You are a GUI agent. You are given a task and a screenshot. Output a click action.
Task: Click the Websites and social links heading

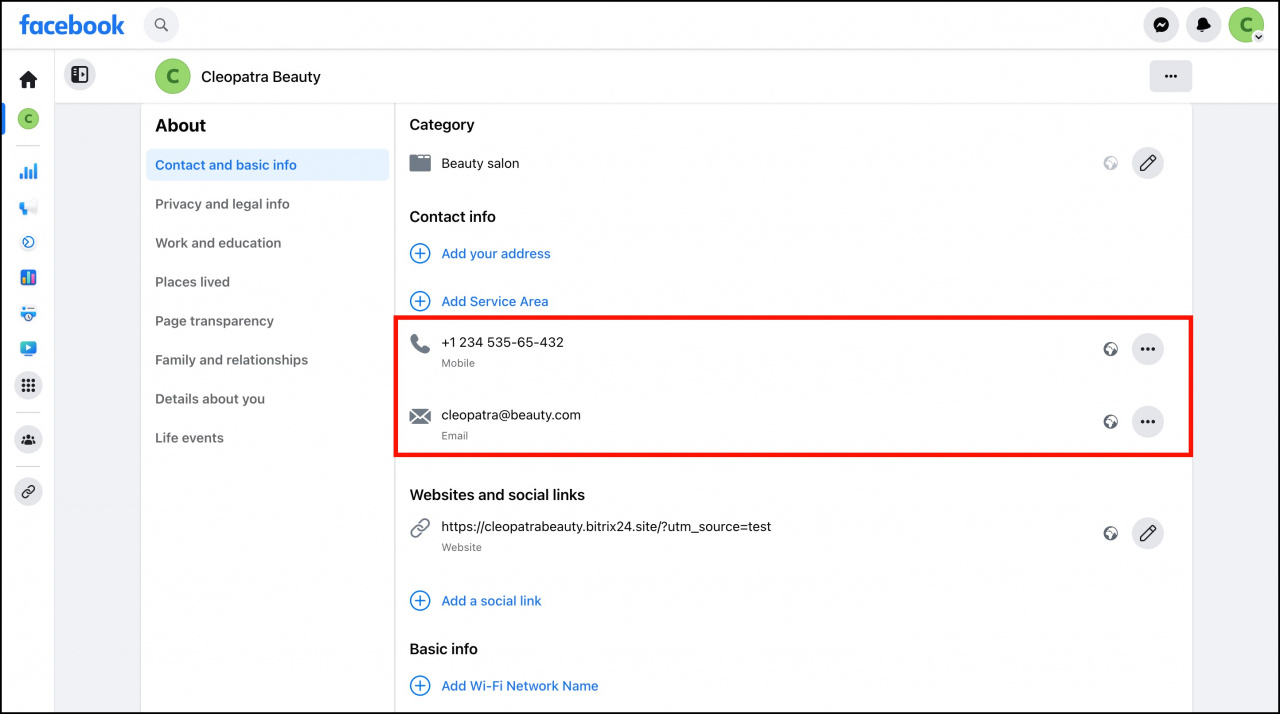click(497, 495)
